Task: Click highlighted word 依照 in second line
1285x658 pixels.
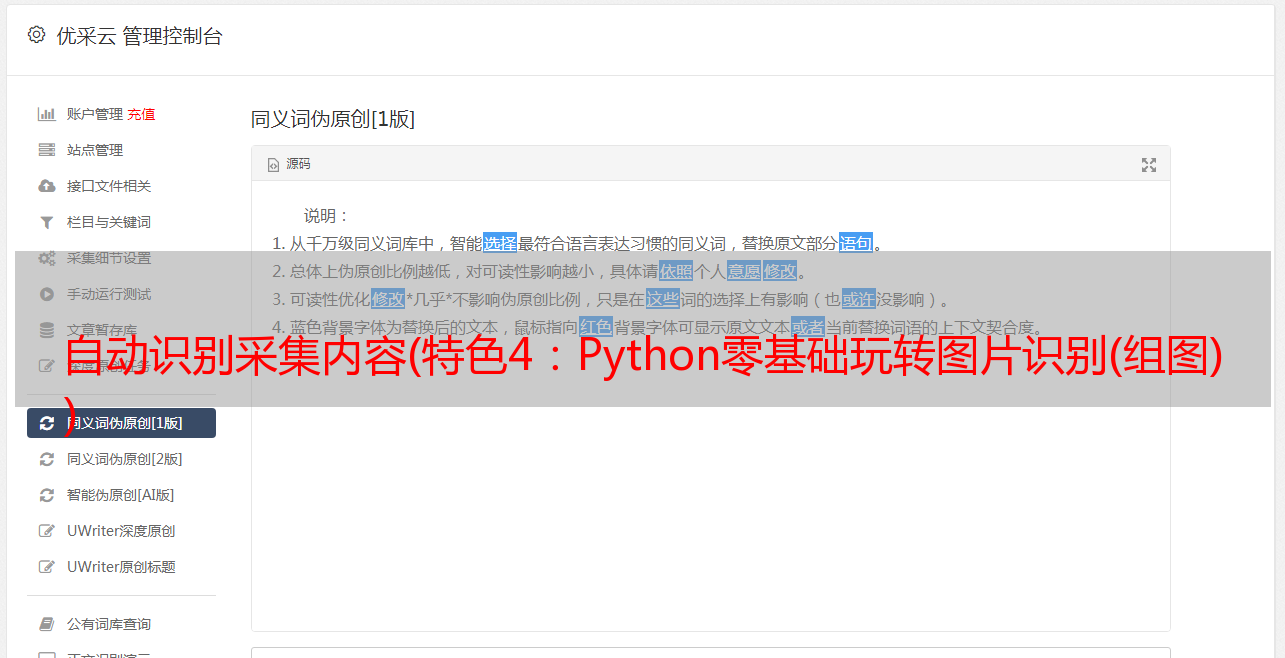Action: [x=676, y=271]
